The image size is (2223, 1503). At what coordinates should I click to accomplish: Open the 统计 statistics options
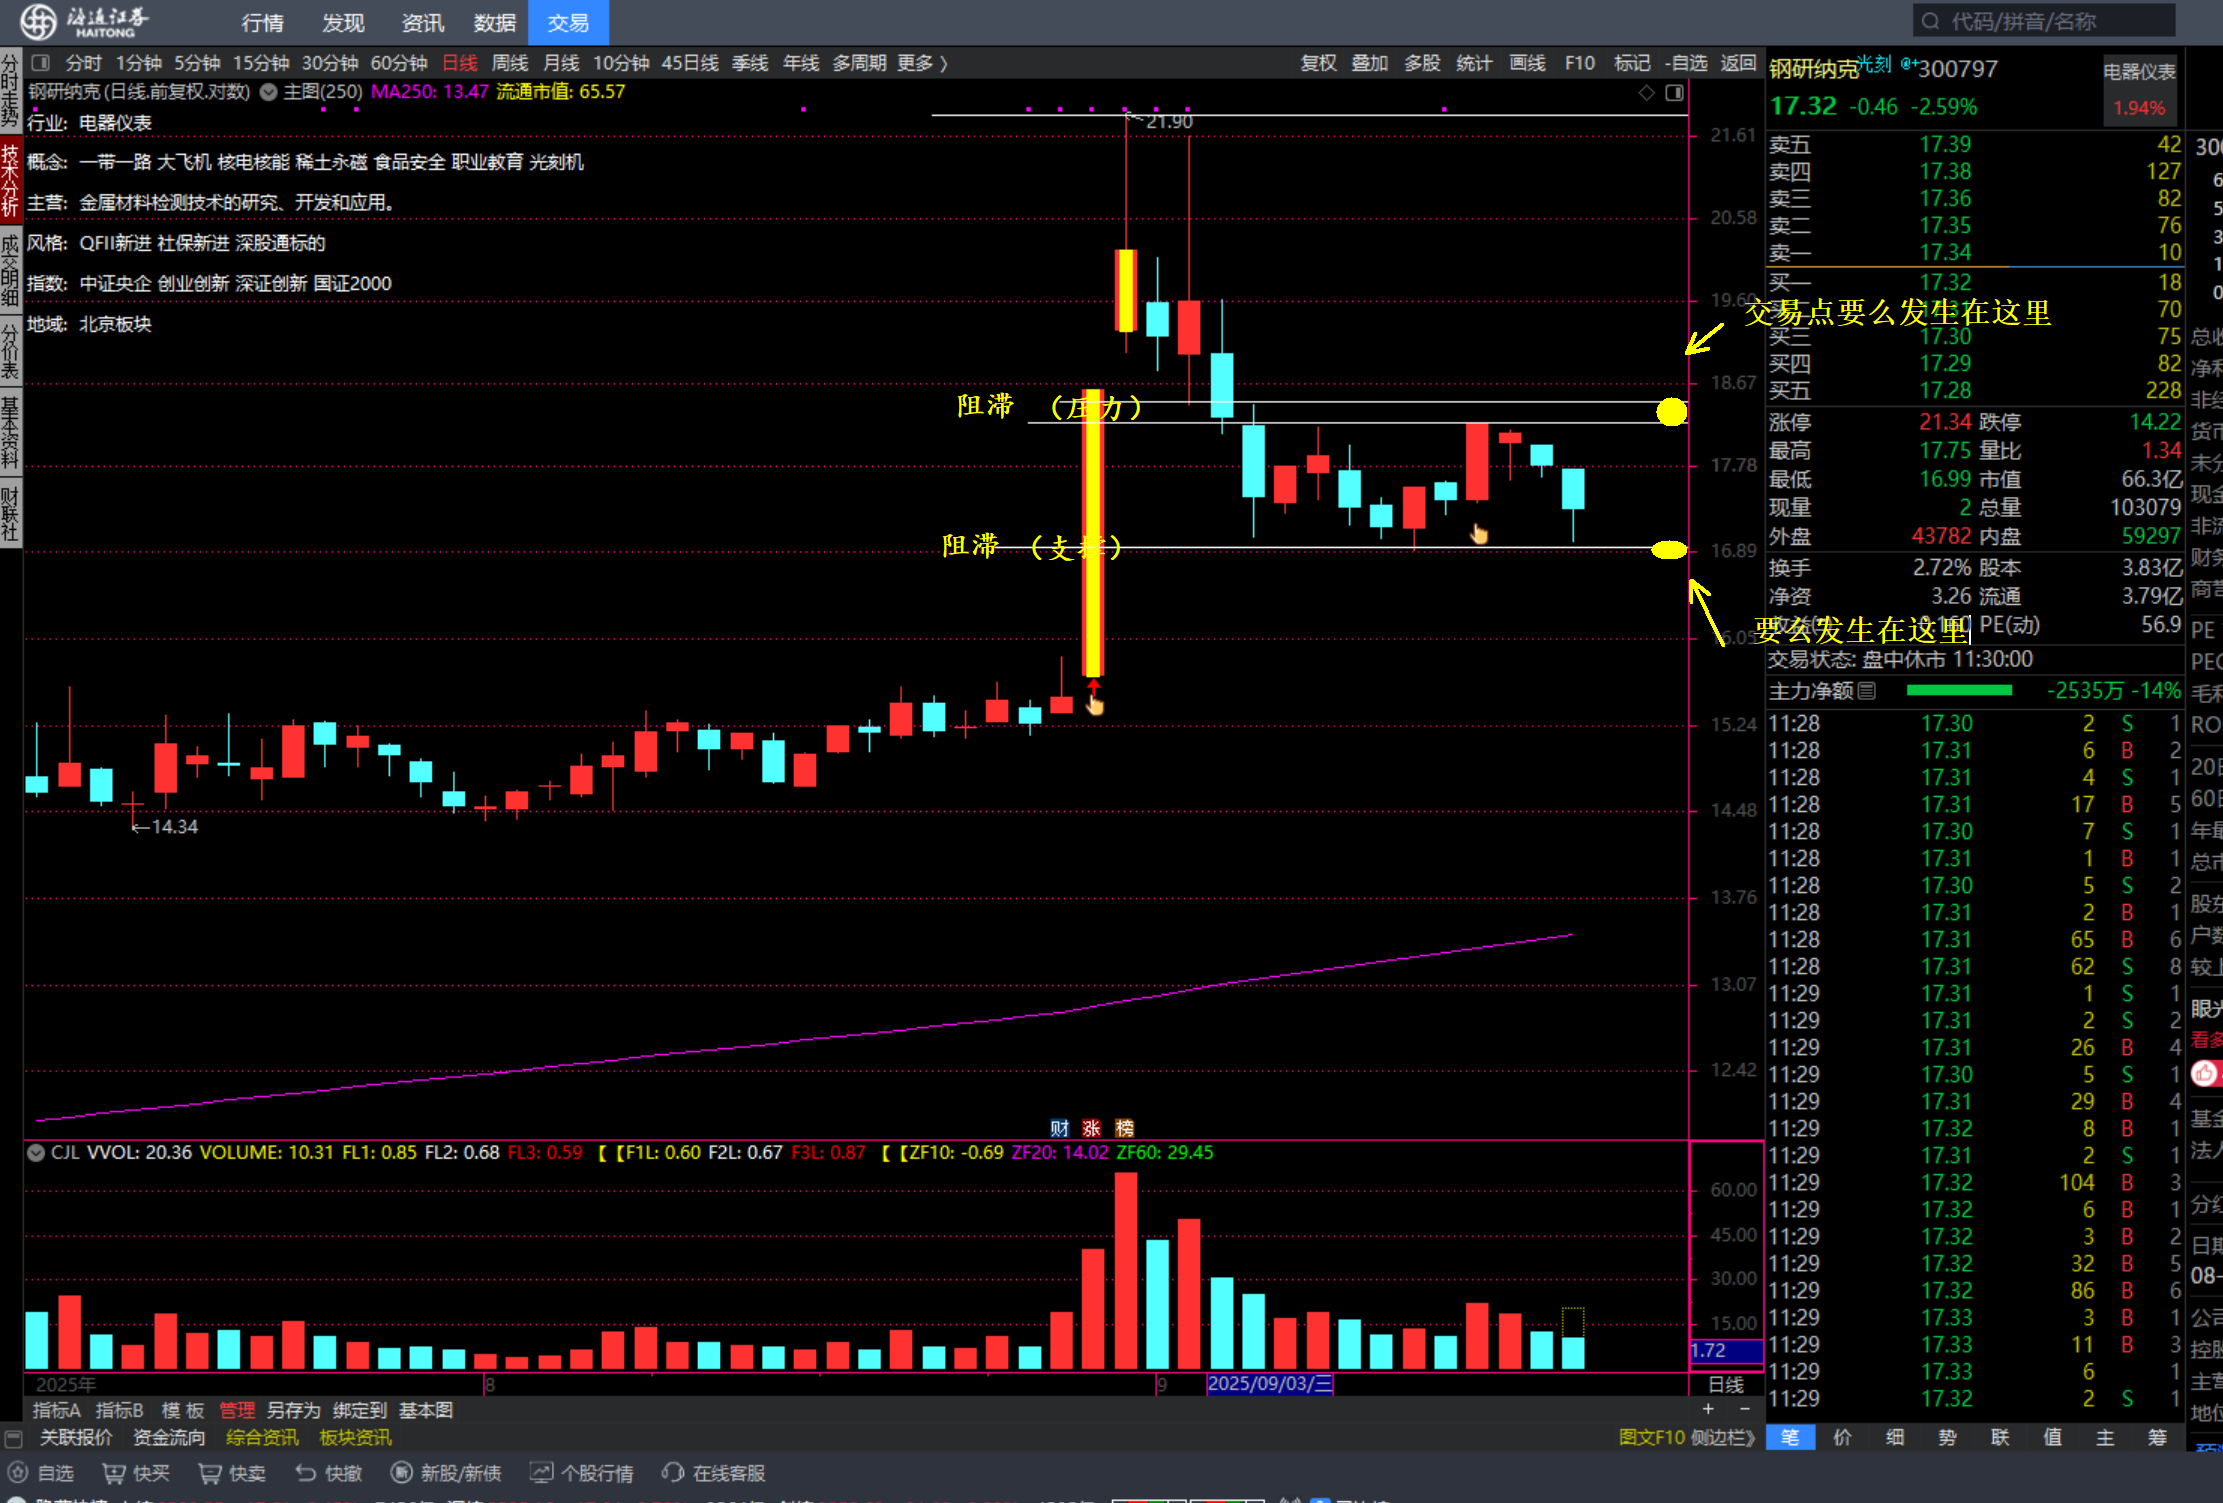[x=1474, y=63]
